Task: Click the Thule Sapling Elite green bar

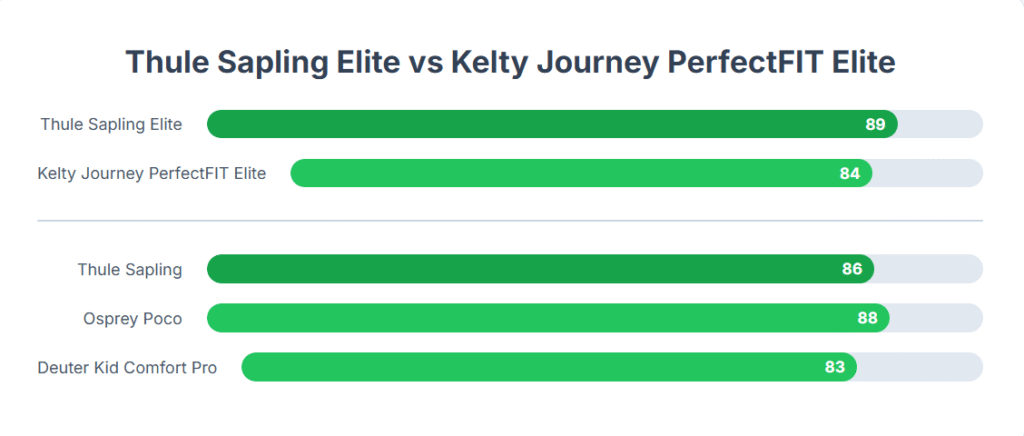Action: pyautogui.click(x=552, y=124)
